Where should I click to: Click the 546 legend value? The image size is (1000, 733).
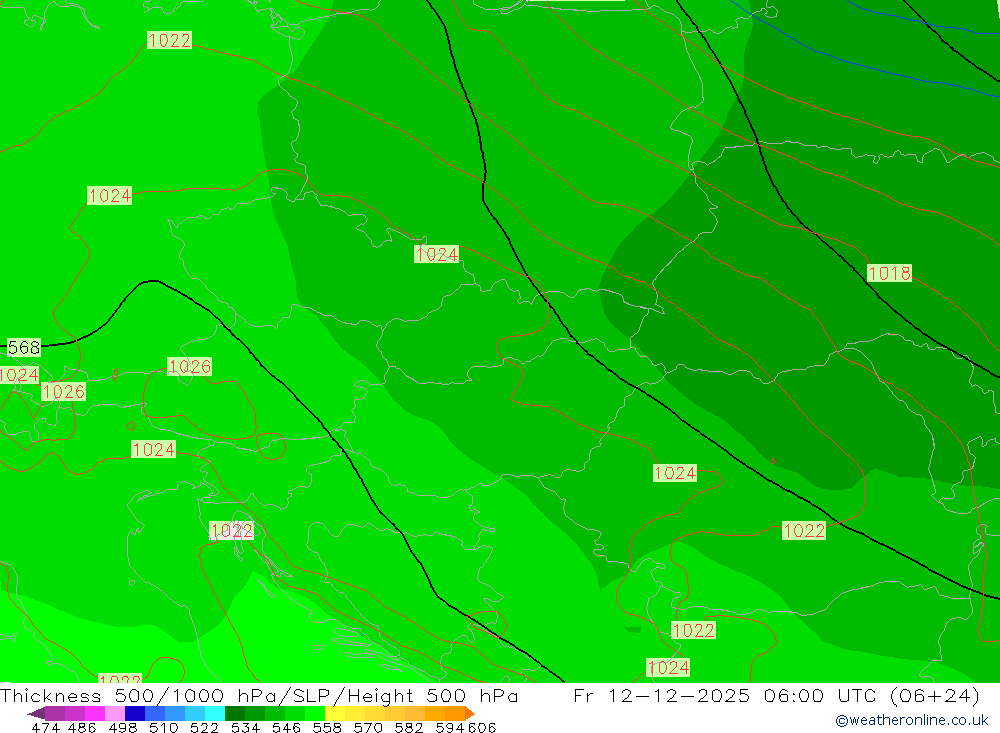click(286, 727)
